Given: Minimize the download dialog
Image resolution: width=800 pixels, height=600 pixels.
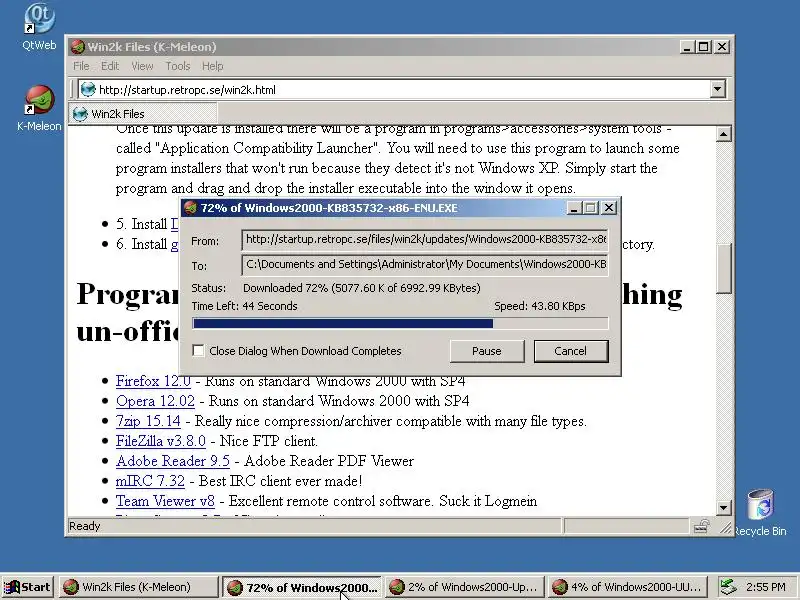Looking at the screenshot, I should [574, 208].
